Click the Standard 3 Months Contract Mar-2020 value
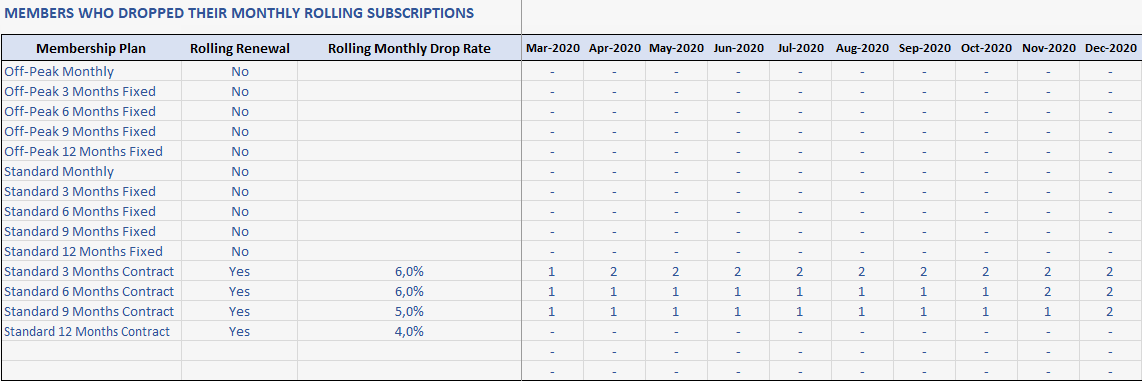This screenshot has height=381, width=1142. pyautogui.click(x=553, y=272)
